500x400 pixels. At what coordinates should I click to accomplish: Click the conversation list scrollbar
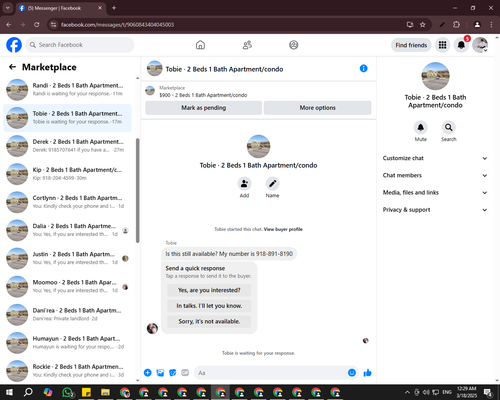[x=137, y=190]
